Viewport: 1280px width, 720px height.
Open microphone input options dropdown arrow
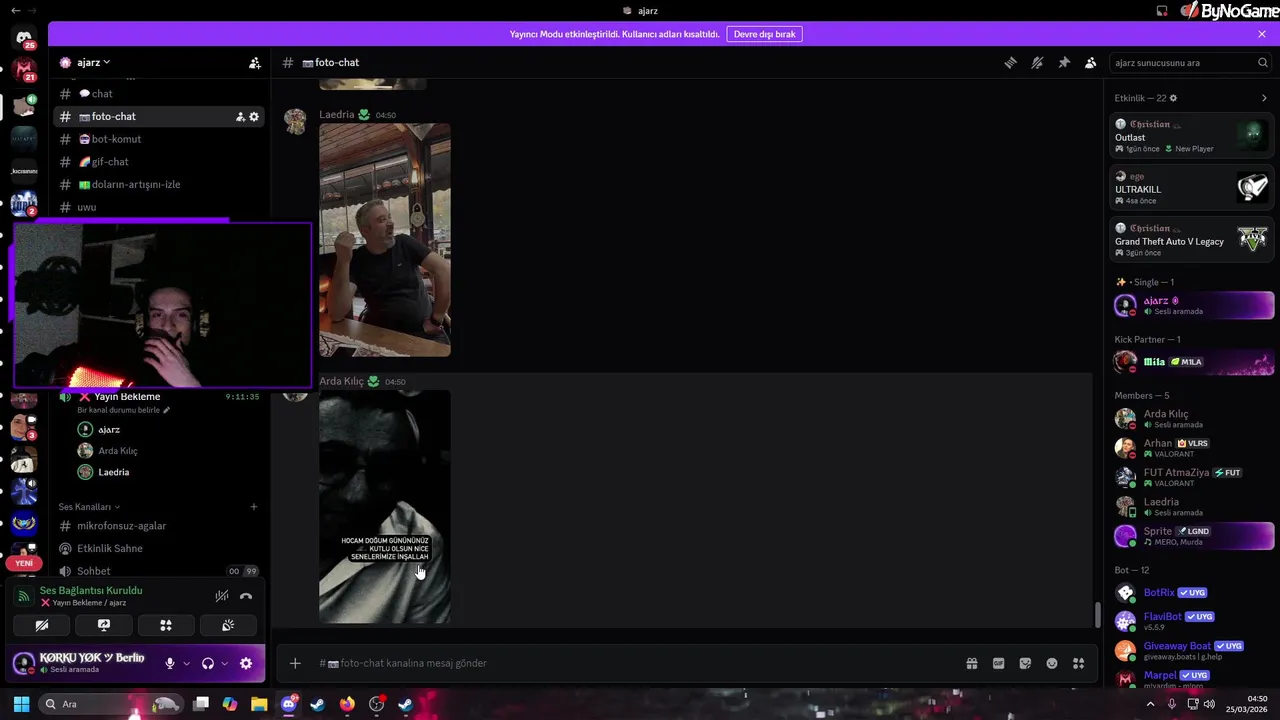pos(186,663)
